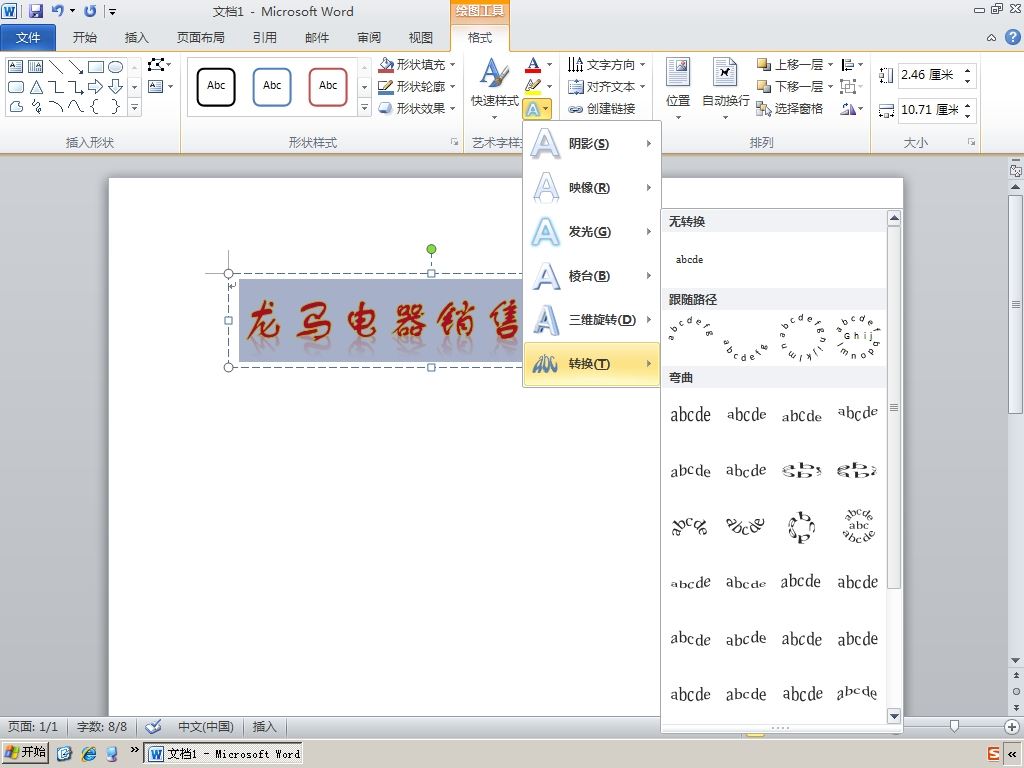
Task: Open the 映像(R) submenu
Action: 592,188
